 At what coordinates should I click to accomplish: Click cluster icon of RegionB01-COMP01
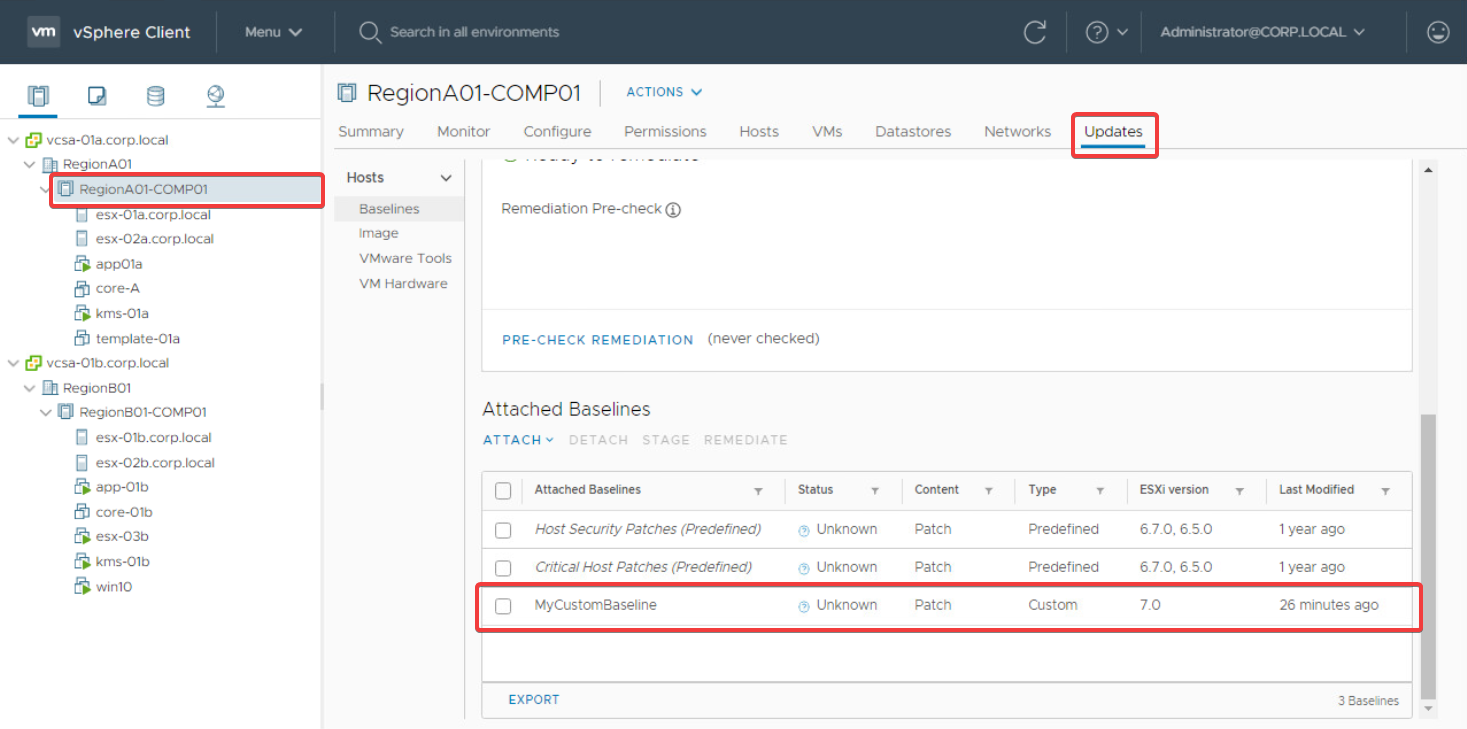click(x=66, y=412)
